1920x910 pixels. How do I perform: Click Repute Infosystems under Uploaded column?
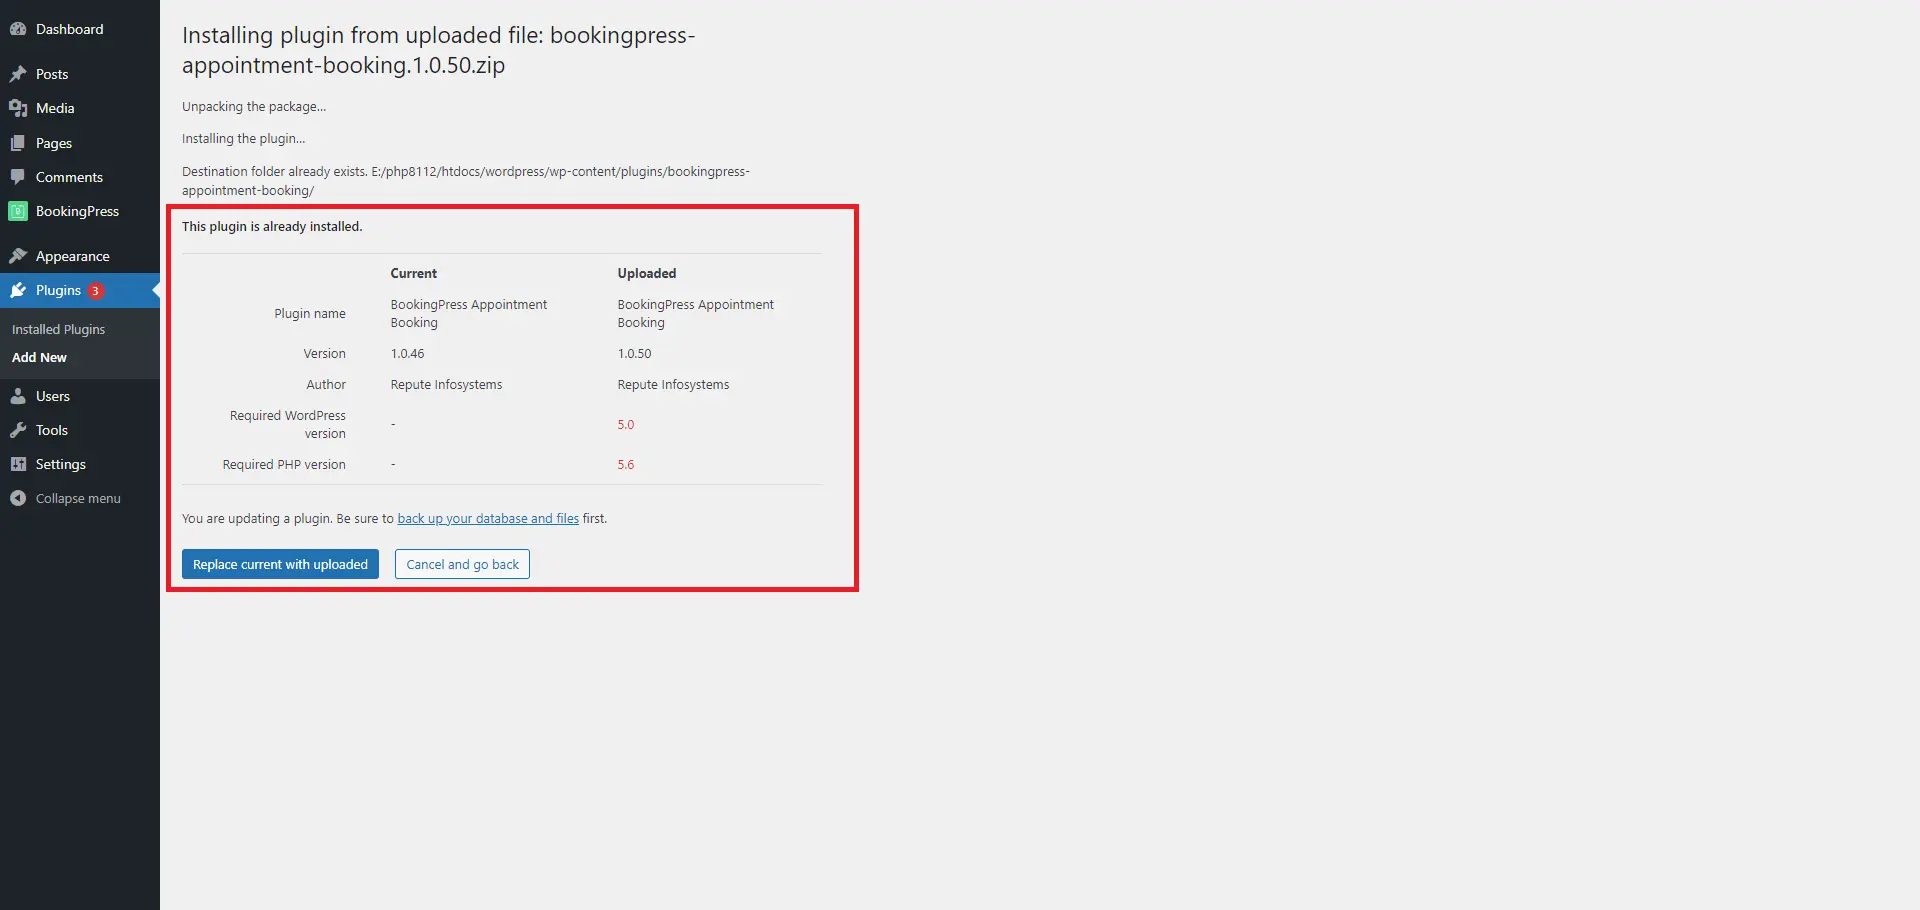[x=673, y=384]
